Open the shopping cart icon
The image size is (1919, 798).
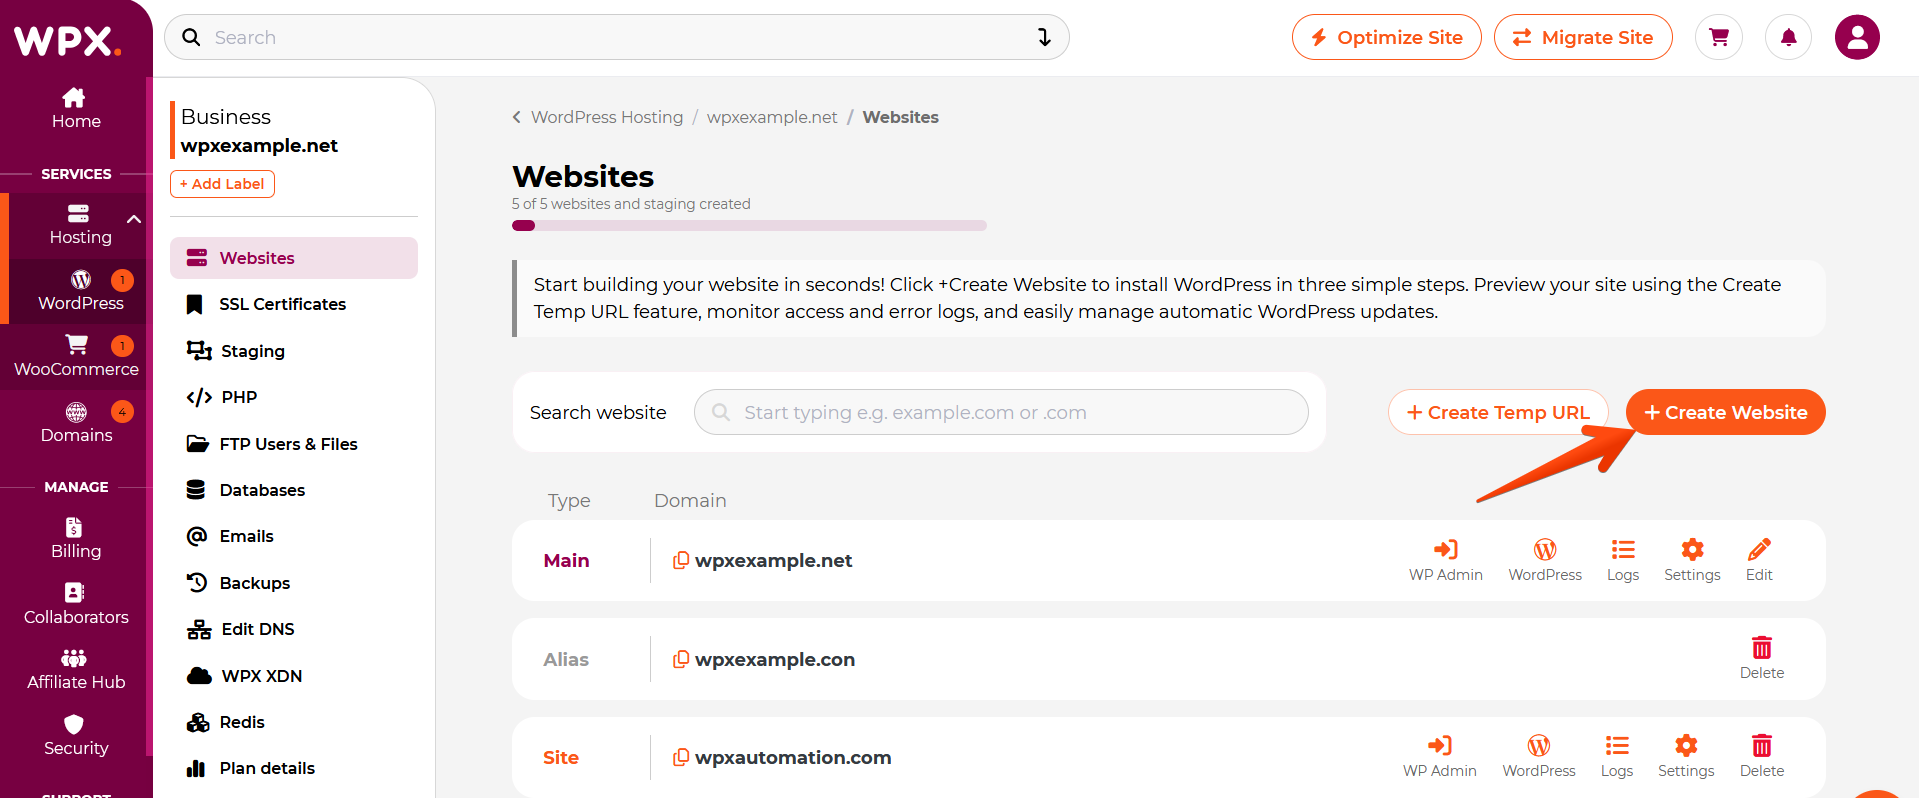1719,38
